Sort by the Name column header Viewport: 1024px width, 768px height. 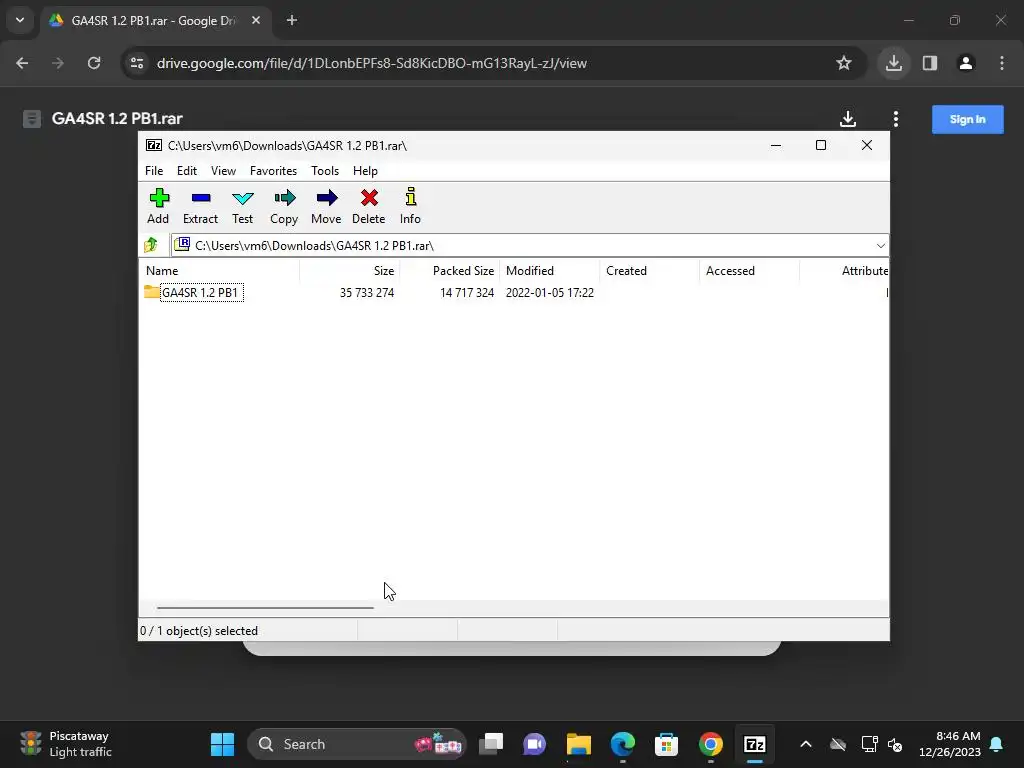pos(219,270)
